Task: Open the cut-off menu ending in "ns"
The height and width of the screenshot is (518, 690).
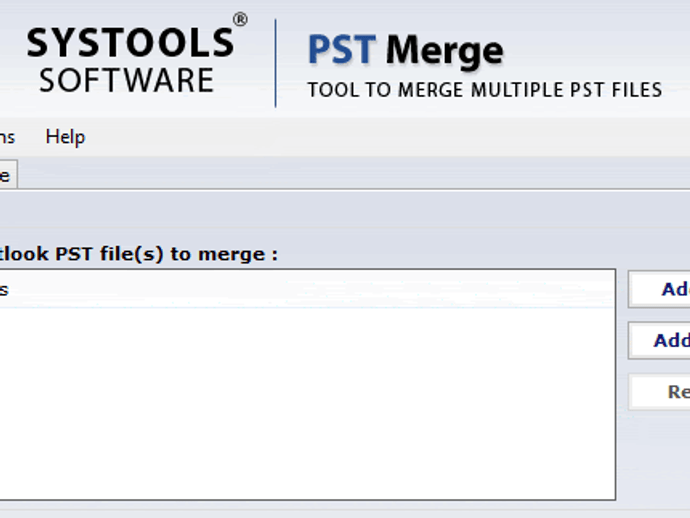Action: pos(7,137)
